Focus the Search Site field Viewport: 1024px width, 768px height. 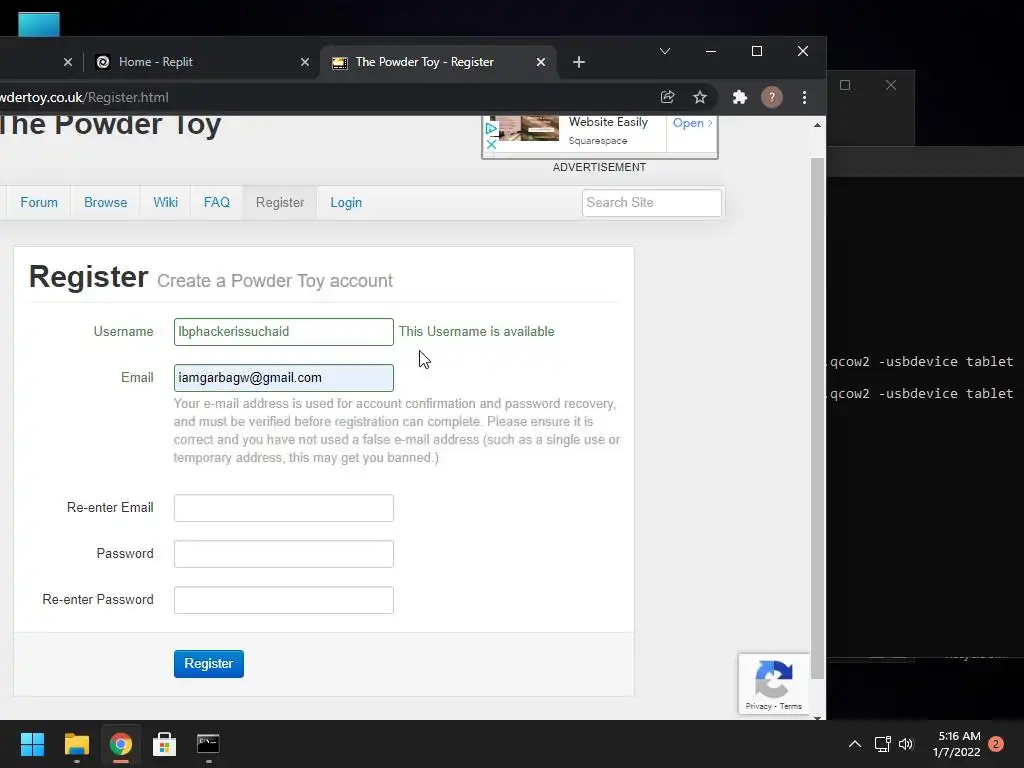click(652, 202)
